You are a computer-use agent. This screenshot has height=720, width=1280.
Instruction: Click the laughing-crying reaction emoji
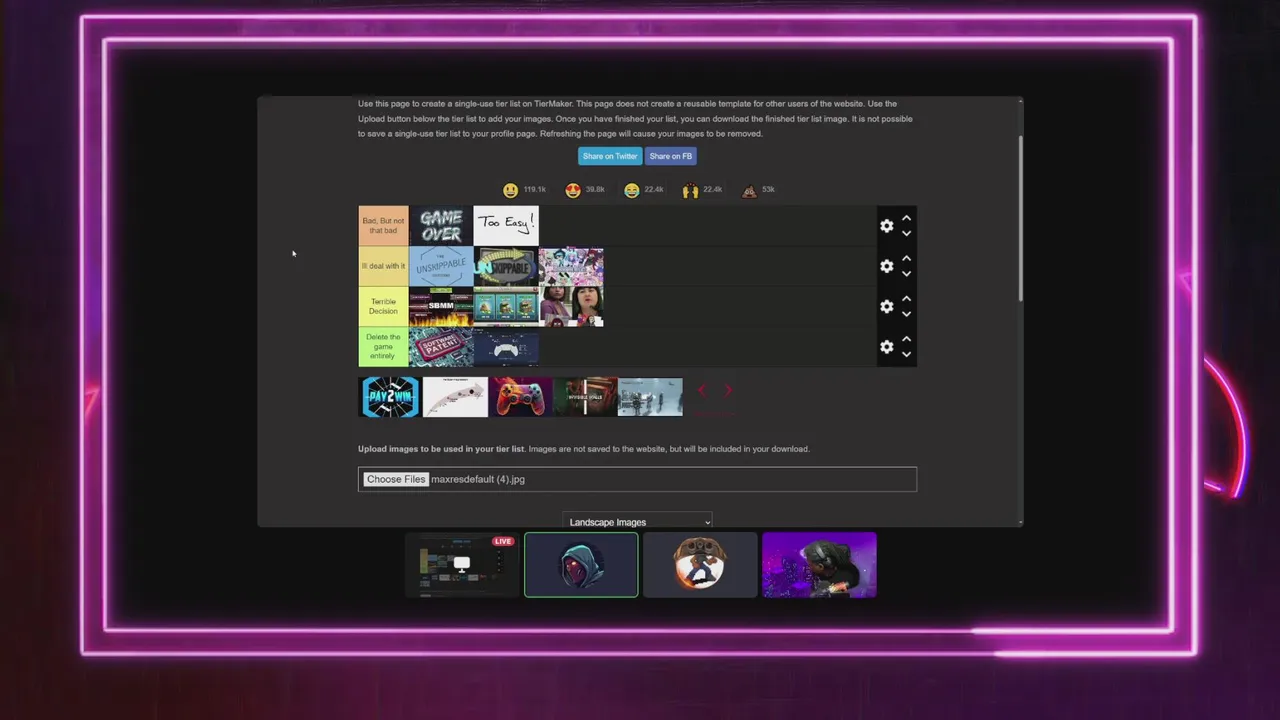pyautogui.click(x=631, y=190)
